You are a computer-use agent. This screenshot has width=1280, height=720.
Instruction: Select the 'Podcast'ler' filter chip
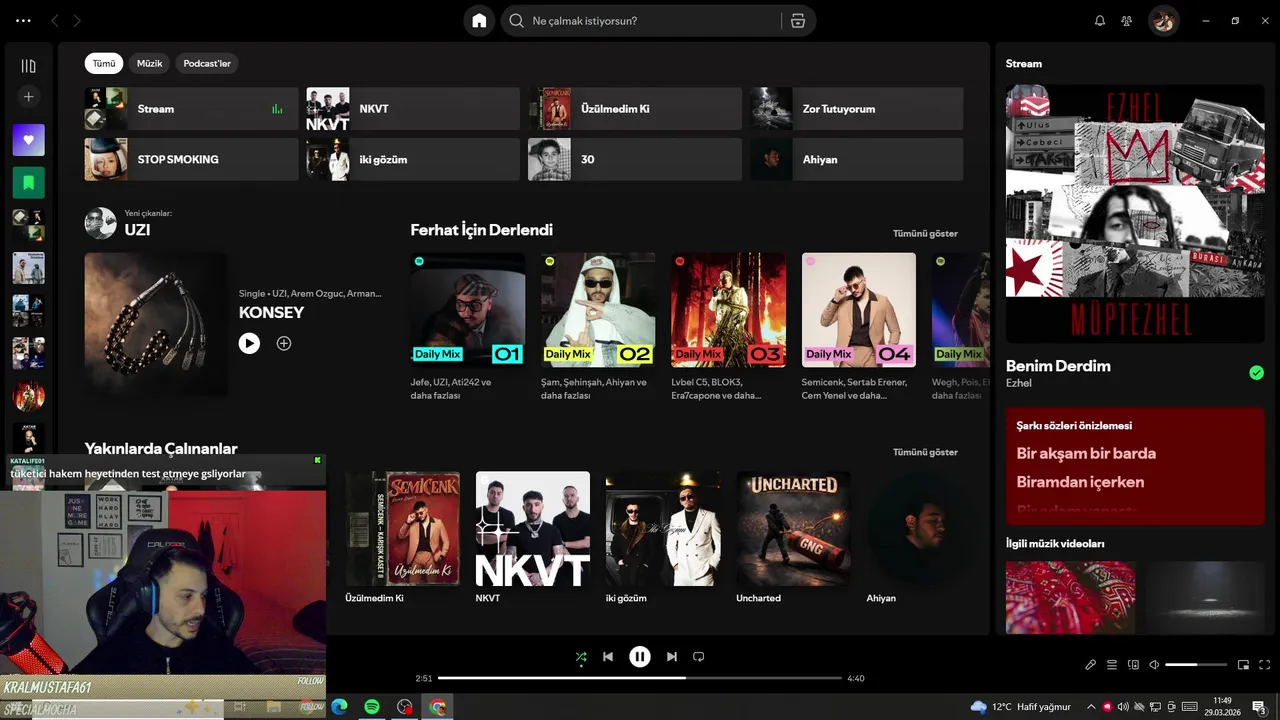207,63
